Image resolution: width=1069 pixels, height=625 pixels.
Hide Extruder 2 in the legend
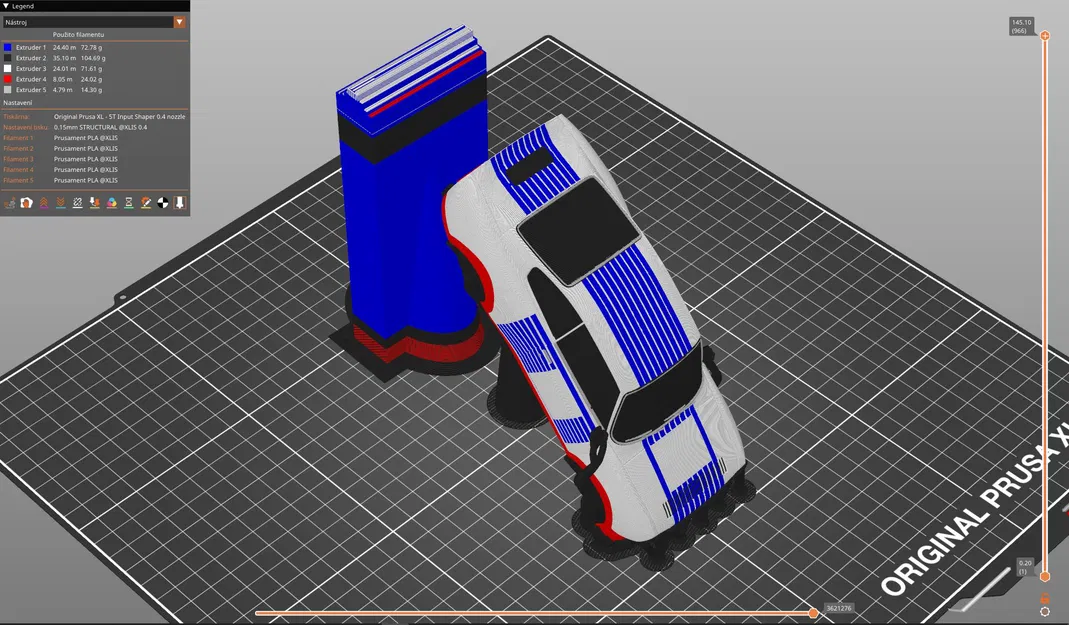coord(31,58)
